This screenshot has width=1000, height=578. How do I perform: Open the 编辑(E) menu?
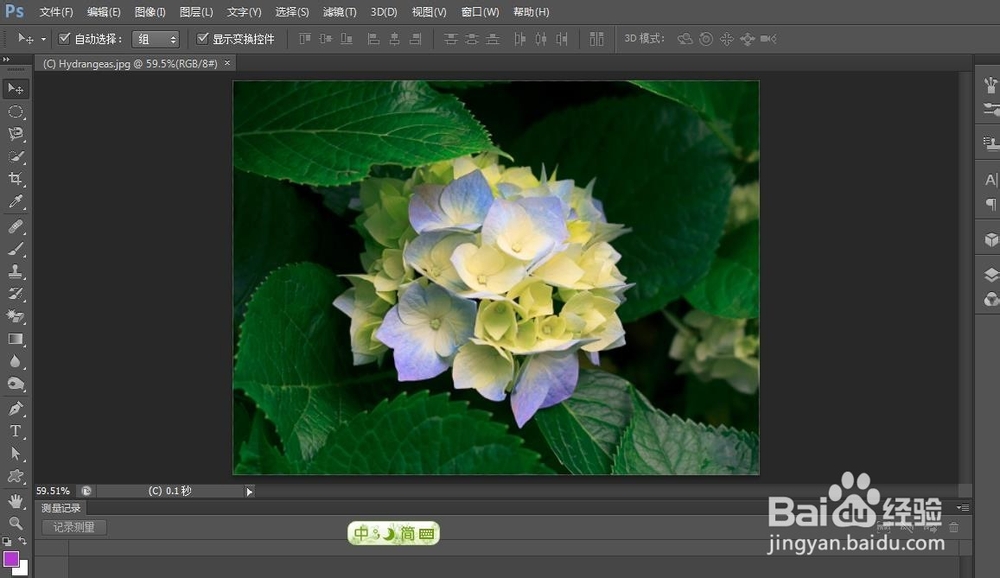click(104, 12)
